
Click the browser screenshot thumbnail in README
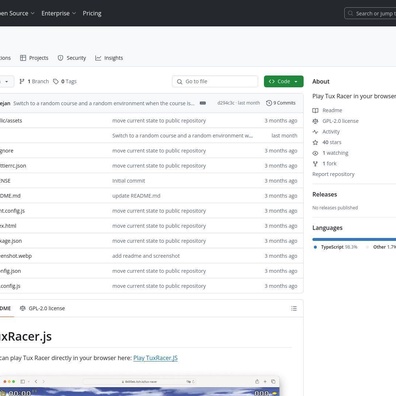point(140,386)
